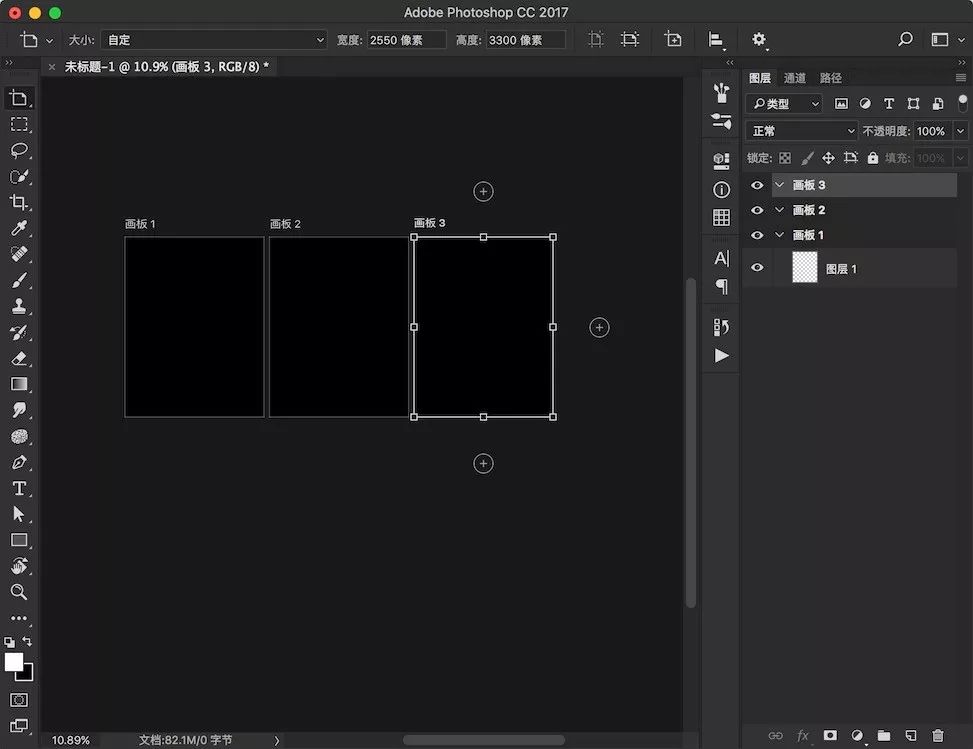Collapse the 画板 2 group

click(779, 210)
